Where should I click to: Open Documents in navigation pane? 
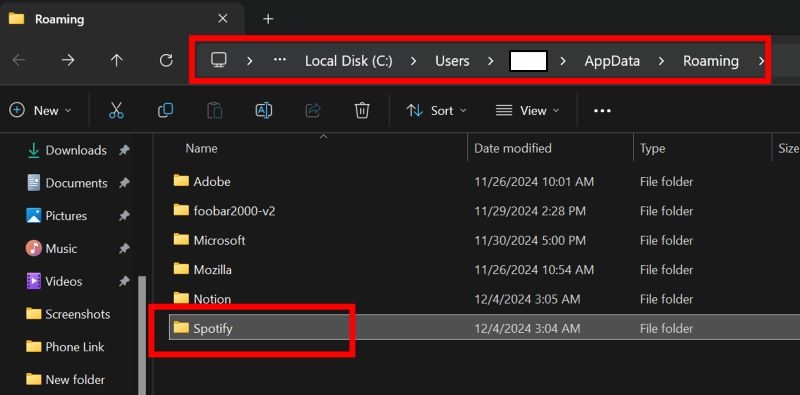(77, 183)
